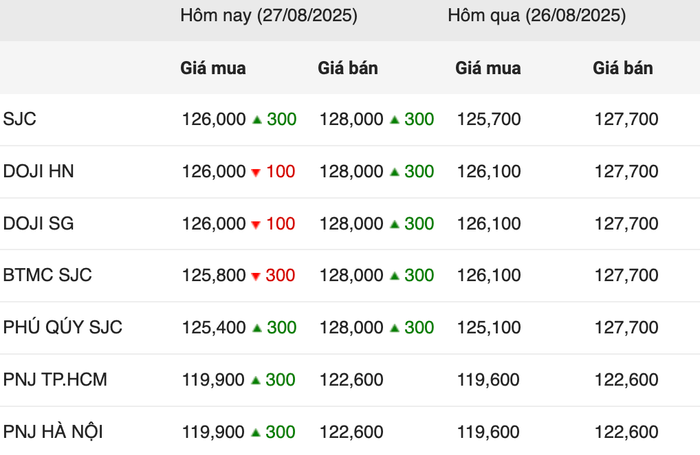
Task: Click green up arrow in PHÚ QÚY SJC buy price
Action: click(x=257, y=328)
